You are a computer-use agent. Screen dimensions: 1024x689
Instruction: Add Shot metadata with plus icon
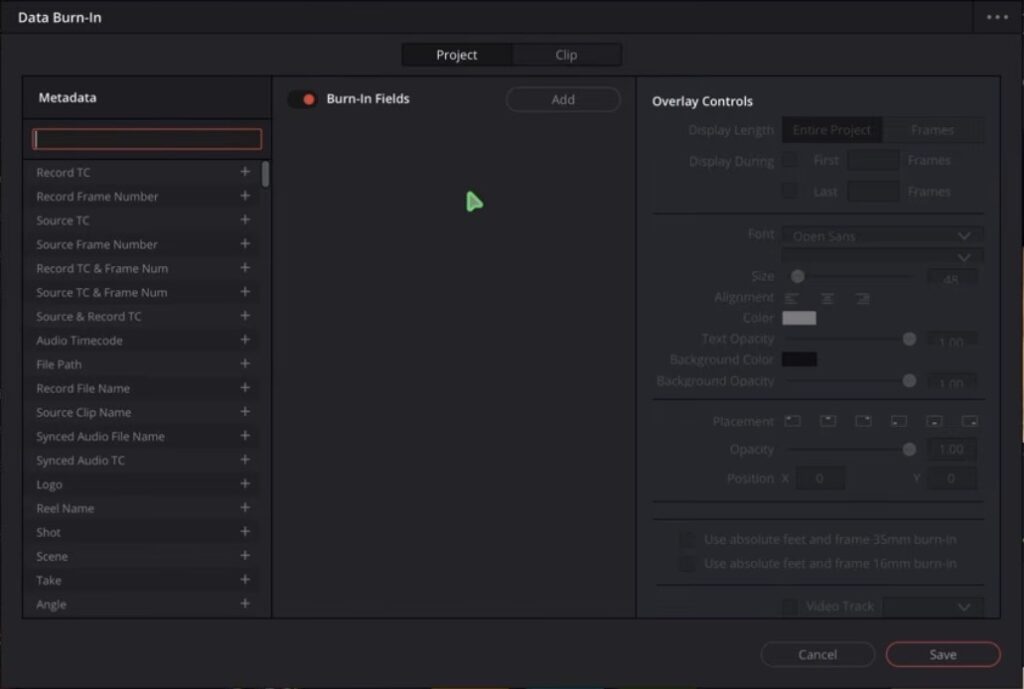(x=245, y=532)
